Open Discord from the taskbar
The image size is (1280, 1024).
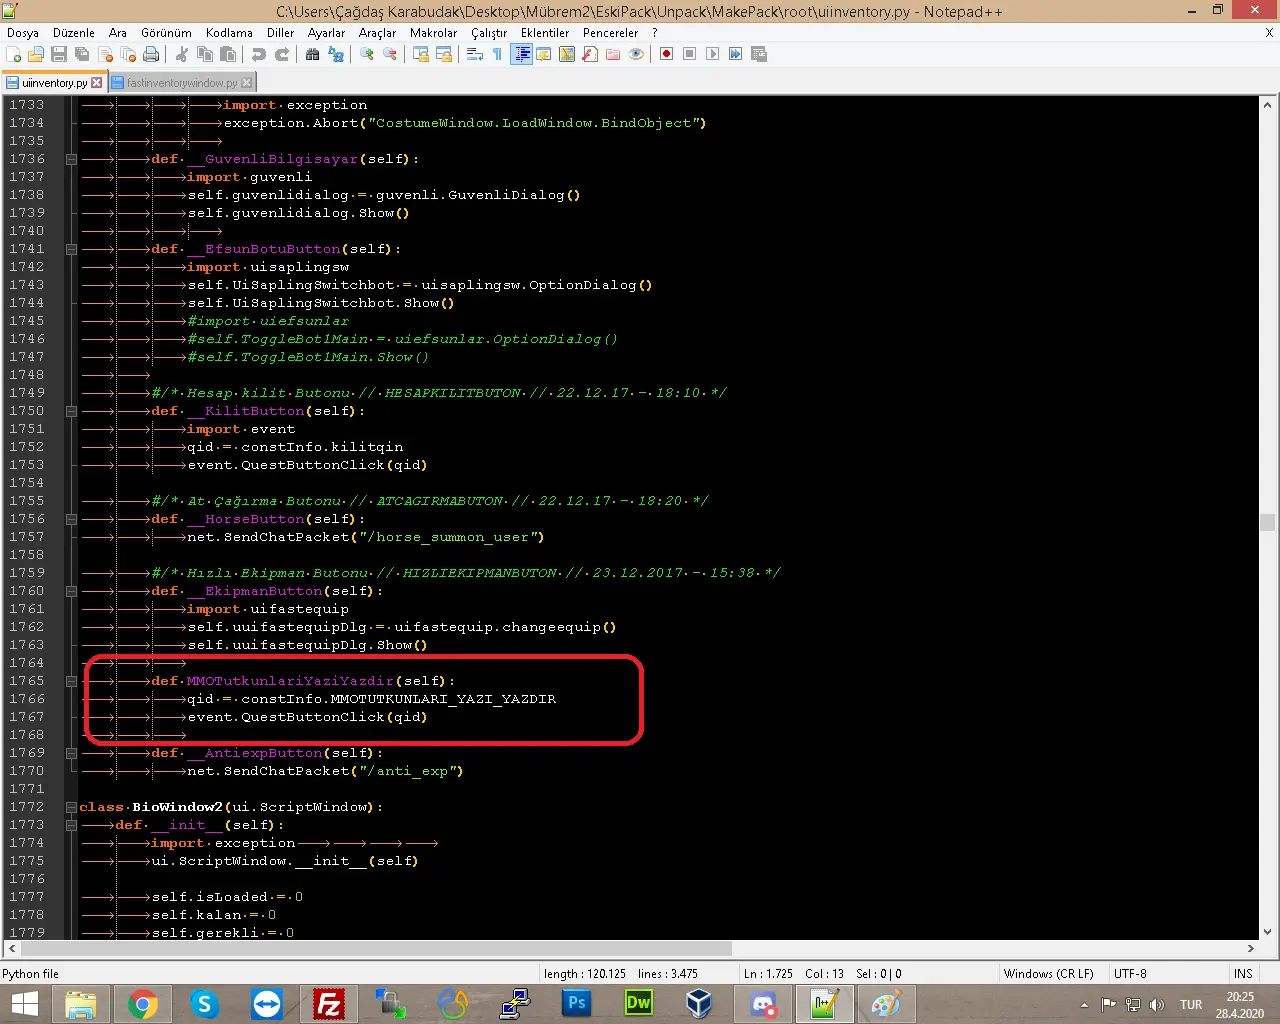pos(763,1004)
